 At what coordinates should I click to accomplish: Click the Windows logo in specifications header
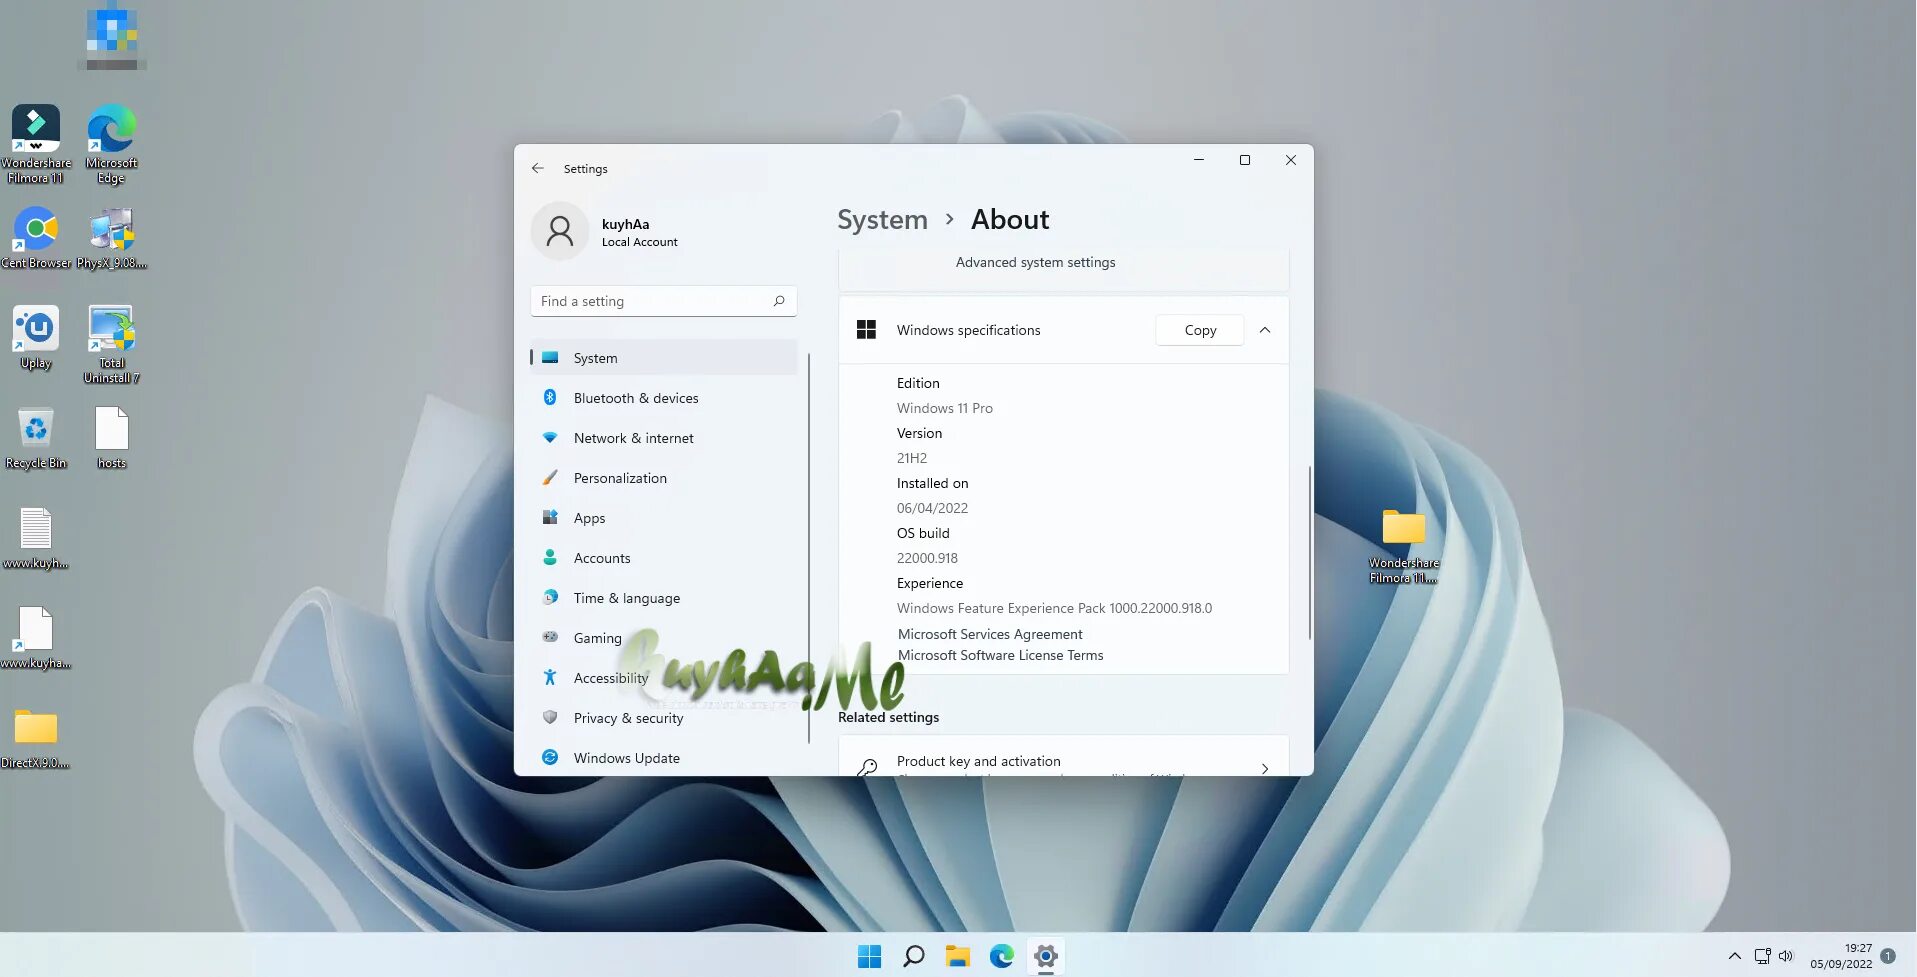pos(866,330)
